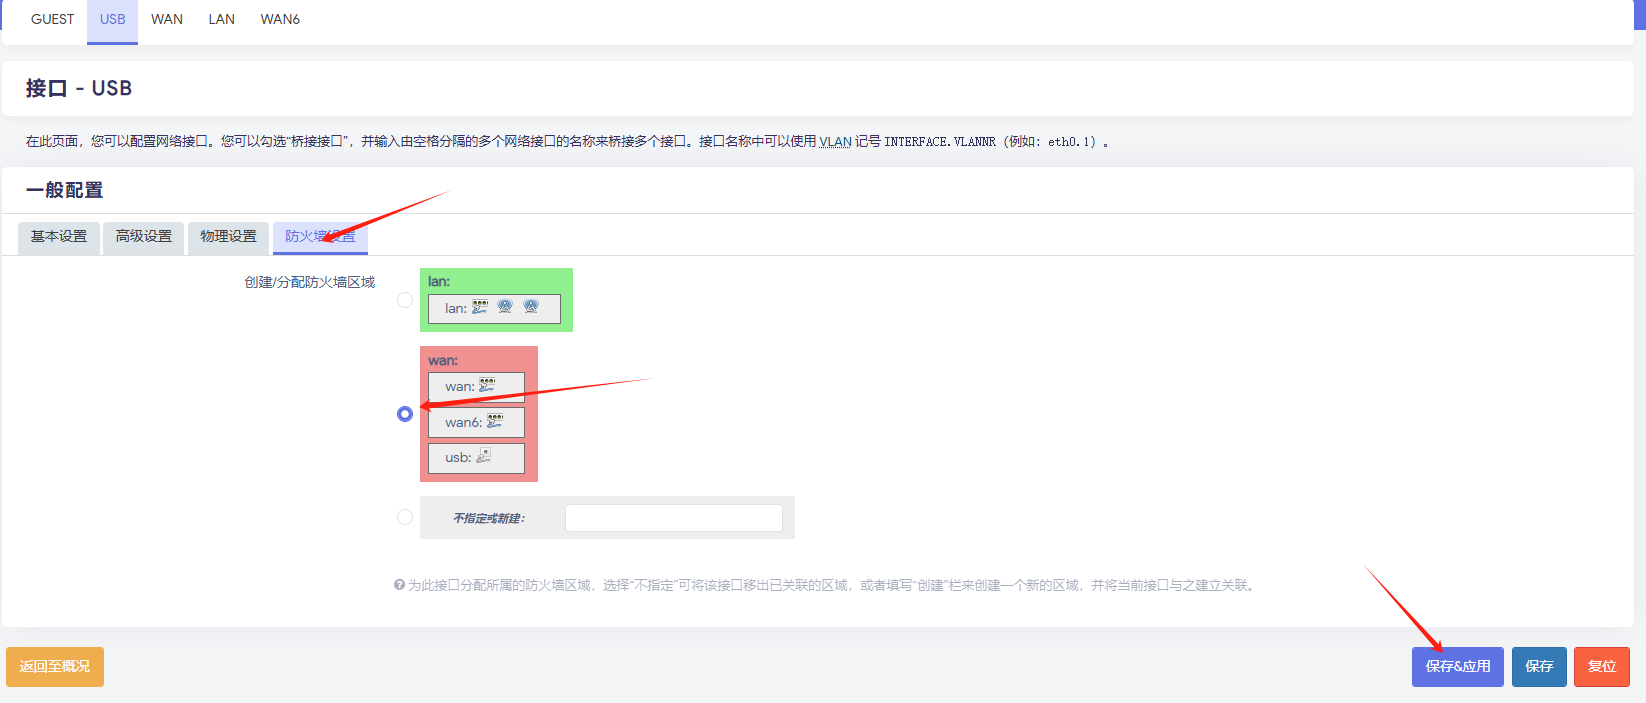Choose the unspecified-or-create (不指定或新建) radio option
The height and width of the screenshot is (703, 1646).
tap(405, 517)
